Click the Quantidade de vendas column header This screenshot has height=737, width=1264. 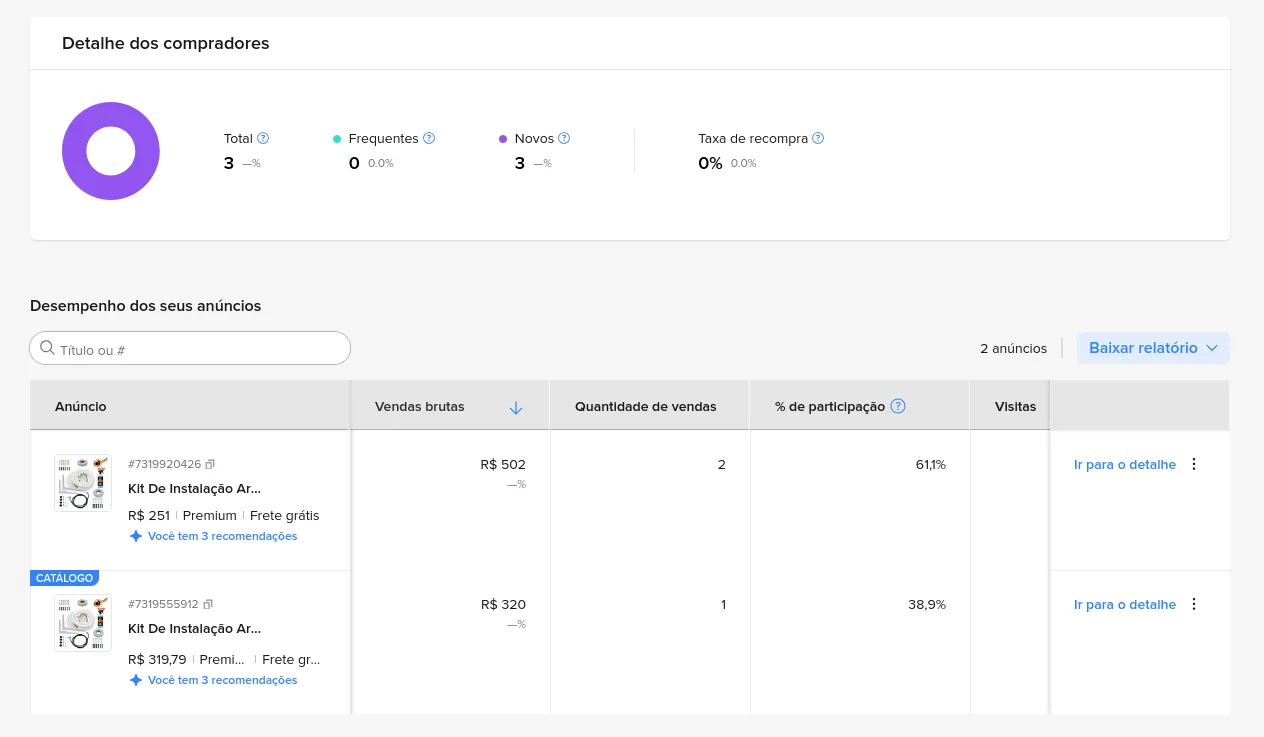coord(645,406)
